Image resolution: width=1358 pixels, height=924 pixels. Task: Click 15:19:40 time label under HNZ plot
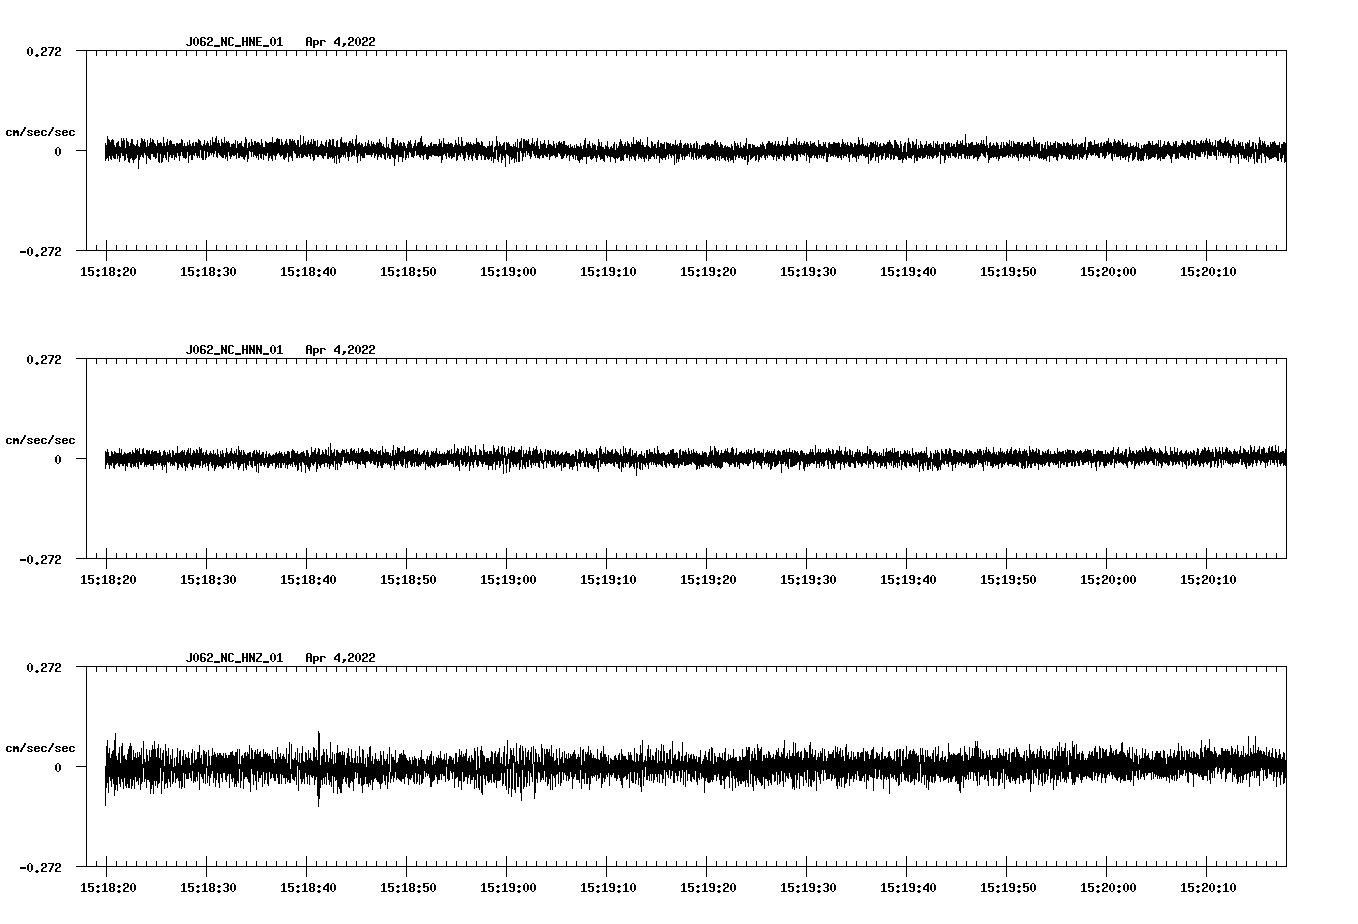(x=908, y=888)
